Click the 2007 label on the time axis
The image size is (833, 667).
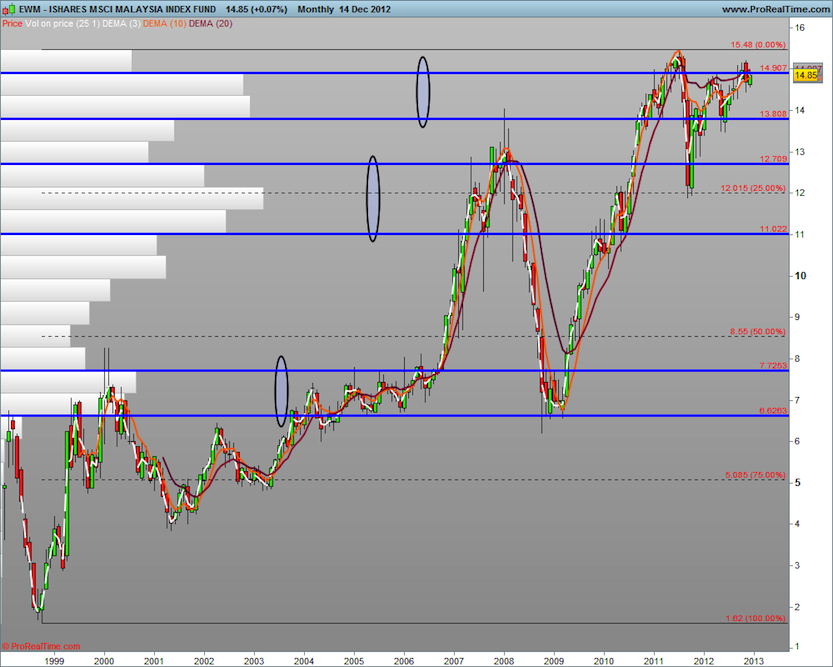pyautogui.click(x=454, y=661)
